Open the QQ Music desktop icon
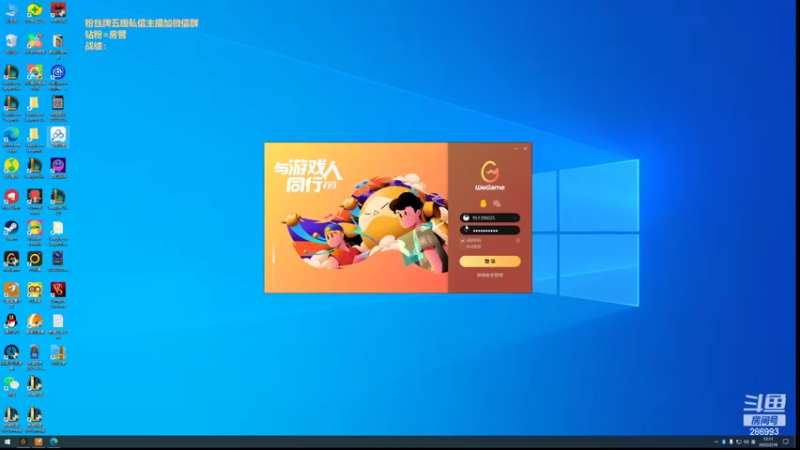Viewport: 800px width, 450px height. coord(11,168)
